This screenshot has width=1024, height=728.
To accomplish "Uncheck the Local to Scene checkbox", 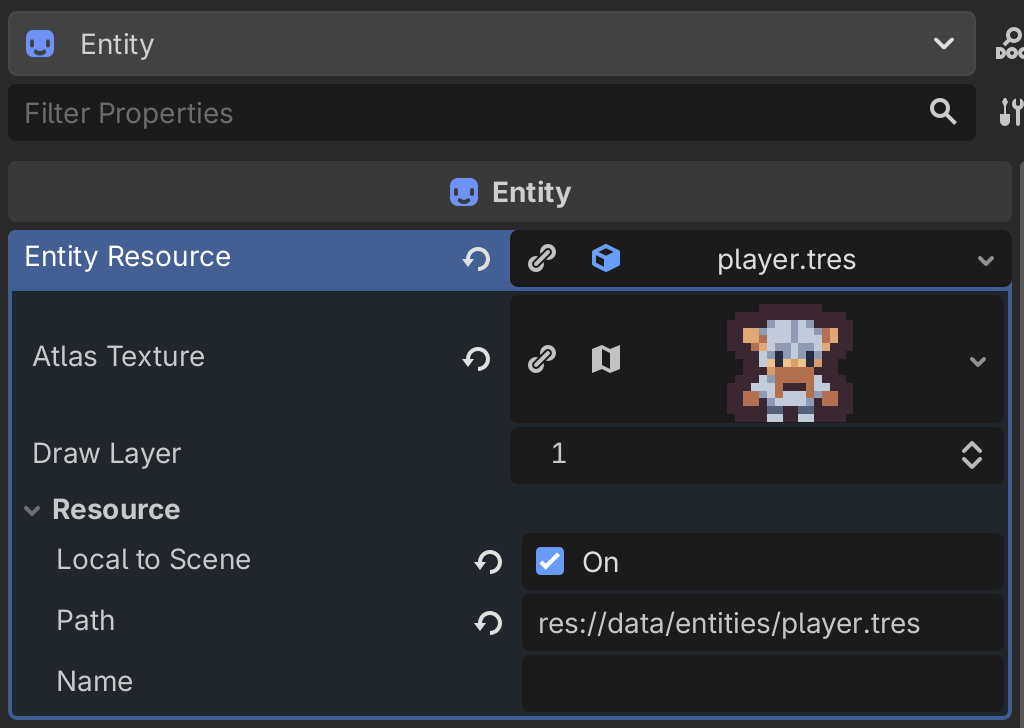I will [x=550, y=561].
